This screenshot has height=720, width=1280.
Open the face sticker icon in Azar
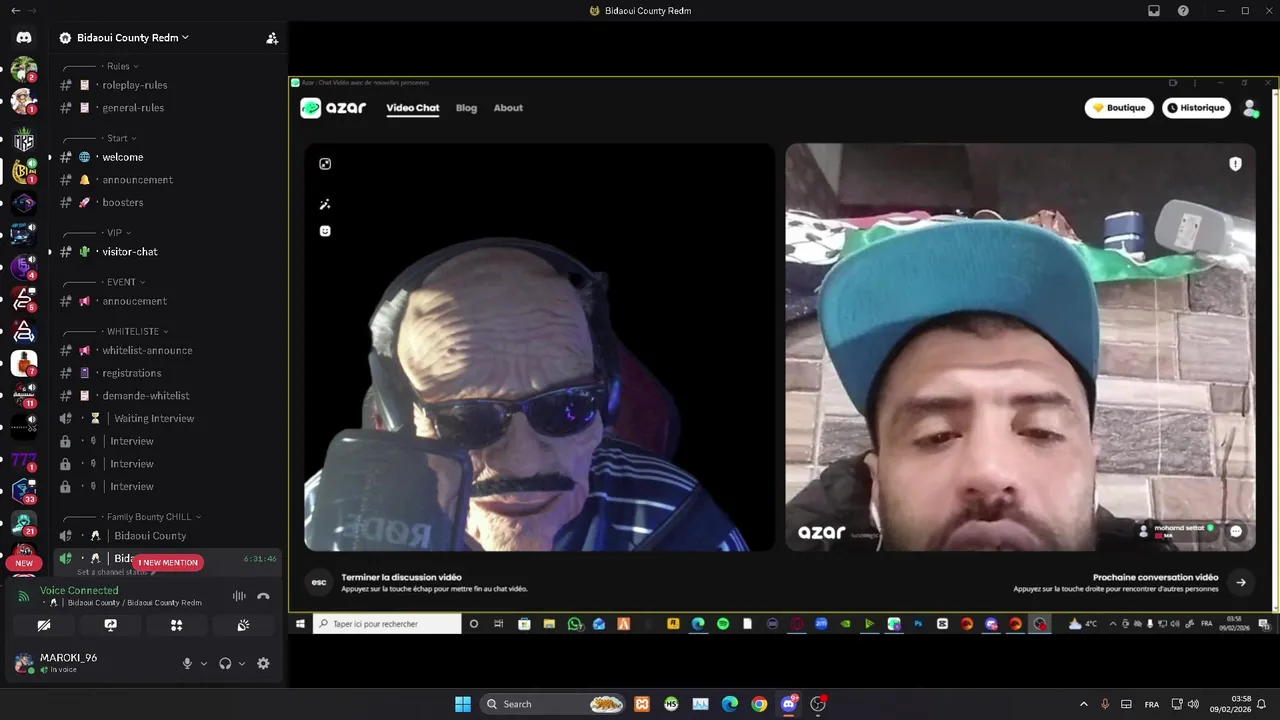tap(325, 231)
